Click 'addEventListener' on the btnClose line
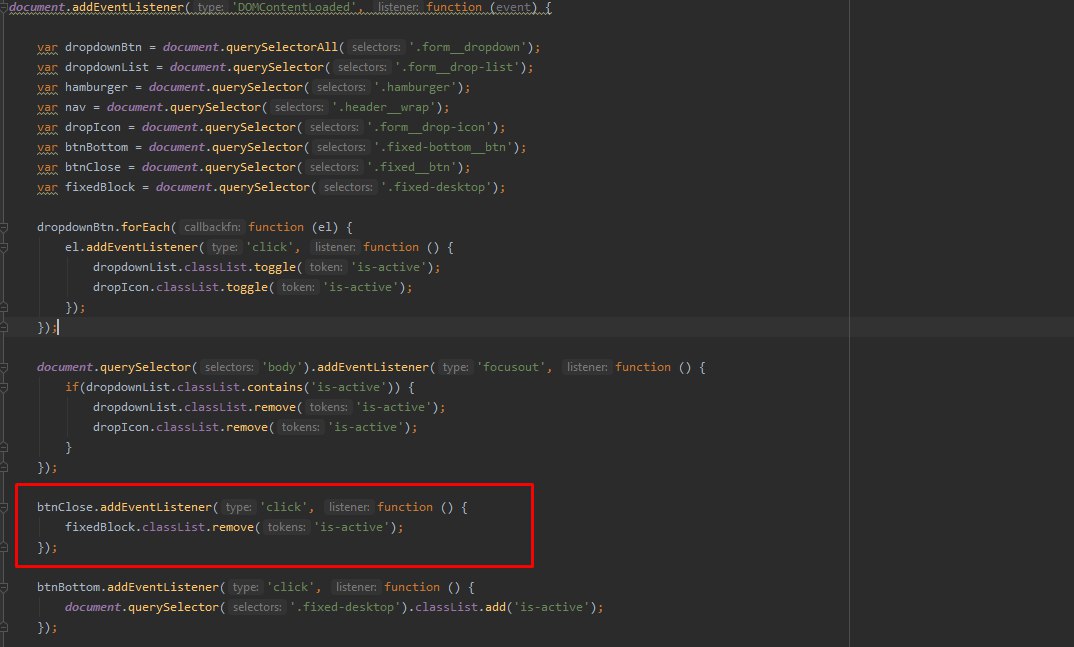 coord(156,507)
